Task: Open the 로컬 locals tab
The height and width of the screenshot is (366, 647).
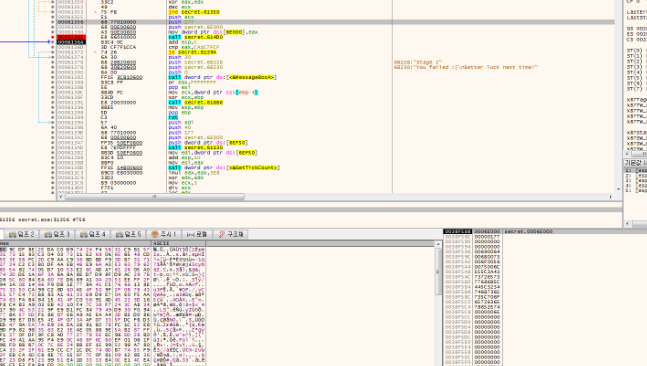Action: pos(196,234)
